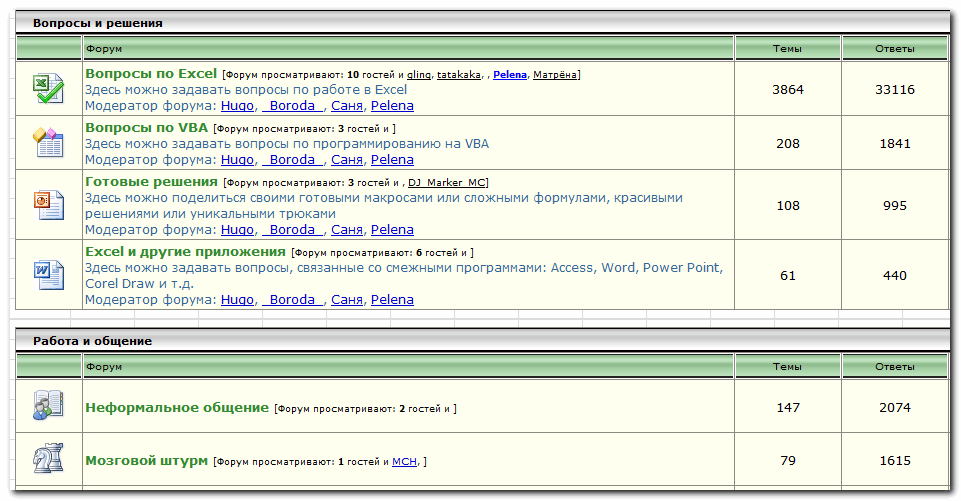Click the Готовые решения presentation icon
This screenshot has width=961, height=501.
click(48, 204)
